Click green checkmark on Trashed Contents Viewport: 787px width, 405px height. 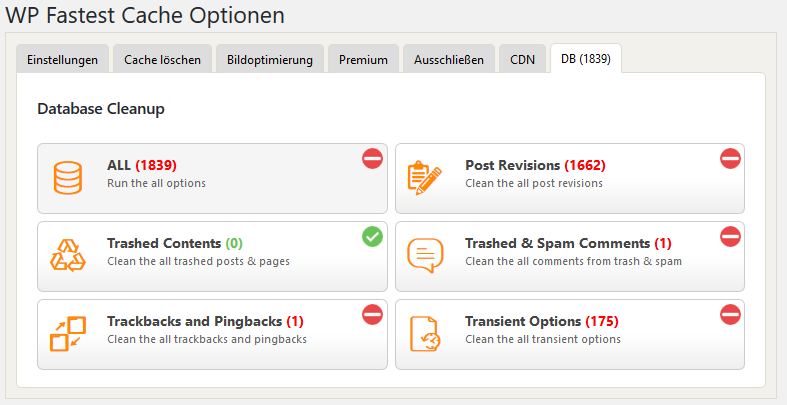pyautogui.click(x=372, y=236)
